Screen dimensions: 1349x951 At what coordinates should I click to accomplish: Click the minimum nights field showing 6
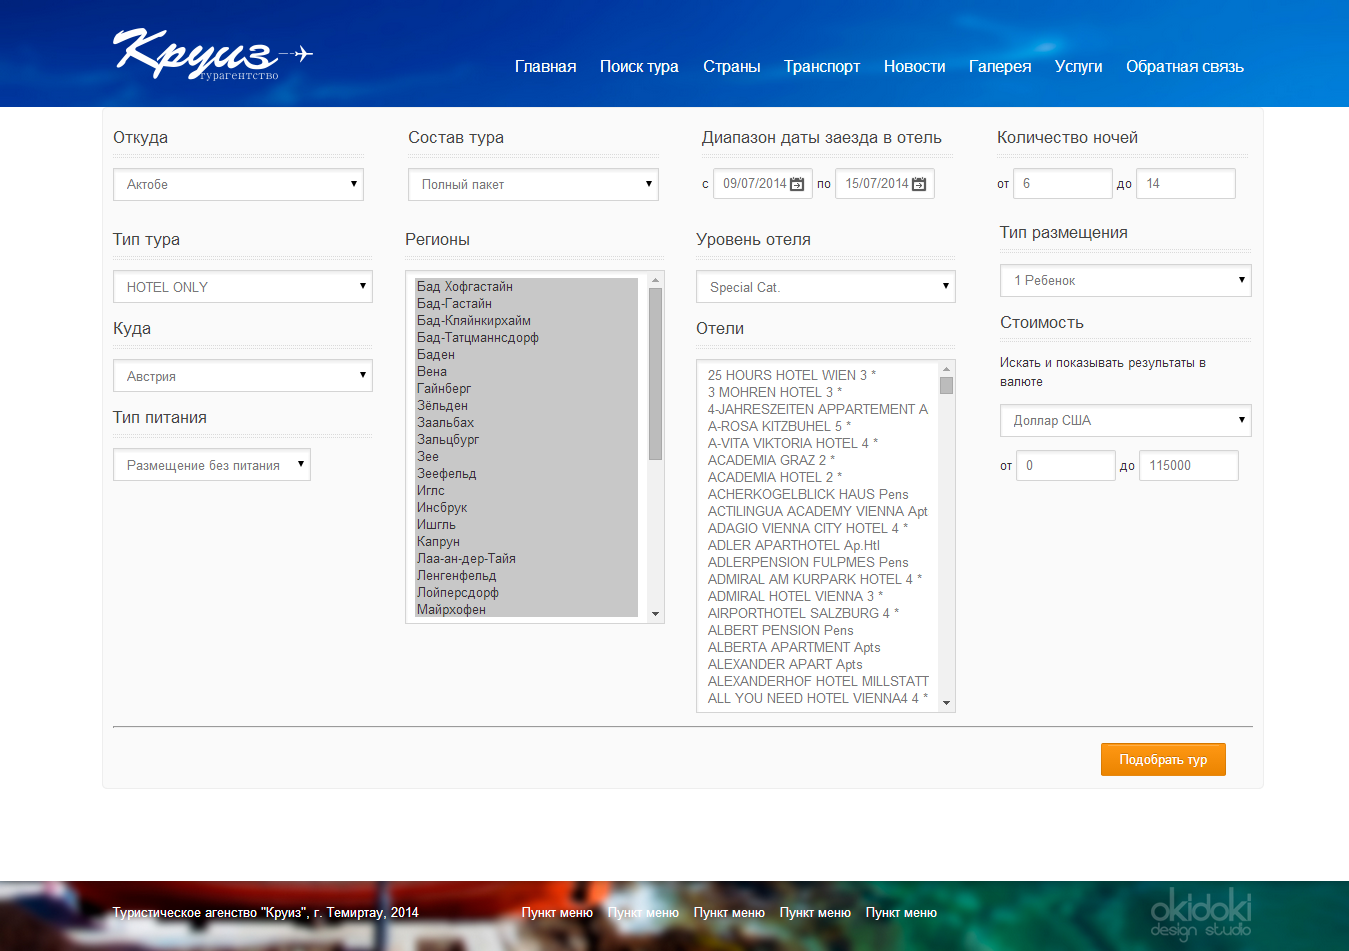point(1062,184)
